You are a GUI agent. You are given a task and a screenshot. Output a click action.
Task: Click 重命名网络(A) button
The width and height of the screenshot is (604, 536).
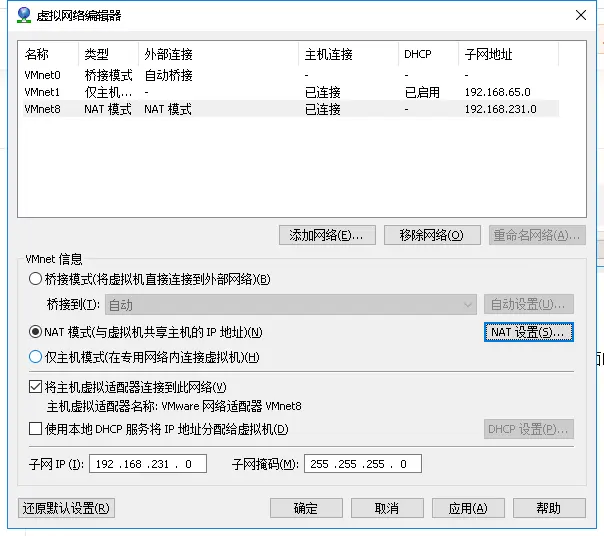(537, 235)
